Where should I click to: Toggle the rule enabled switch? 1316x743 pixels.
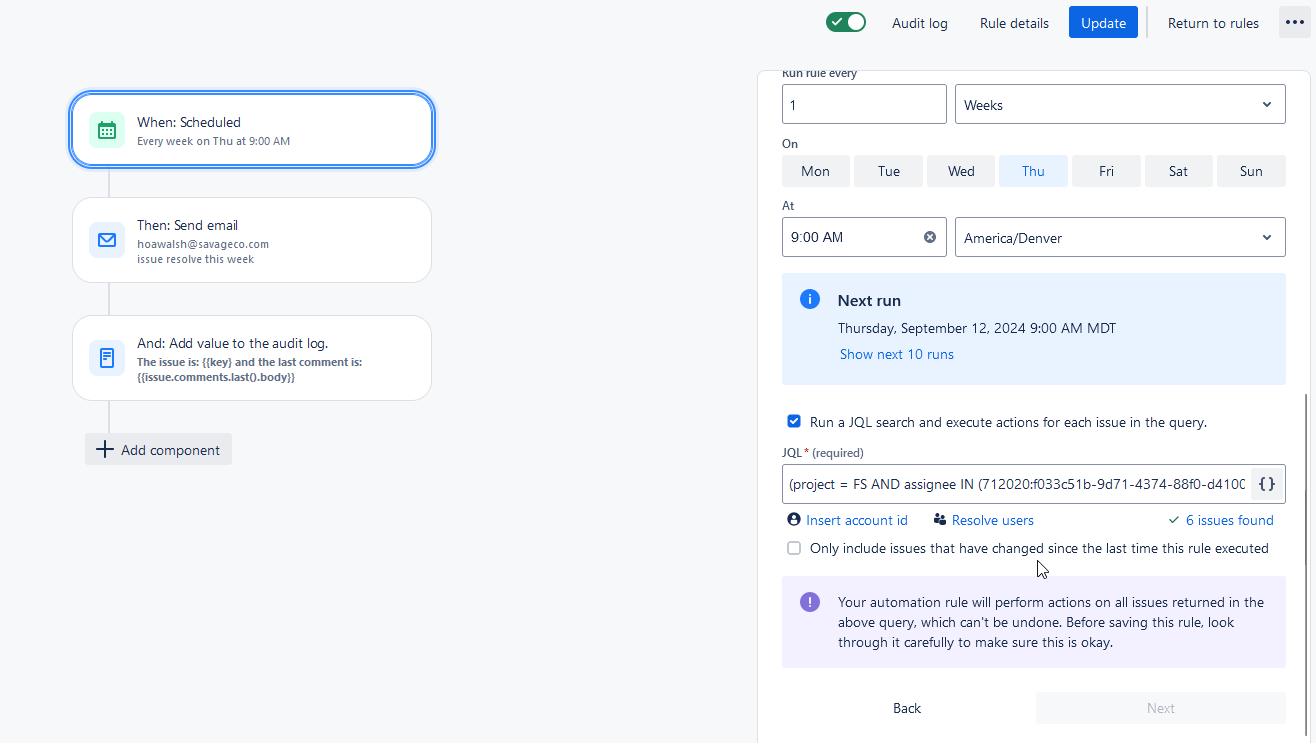[846, 22]
